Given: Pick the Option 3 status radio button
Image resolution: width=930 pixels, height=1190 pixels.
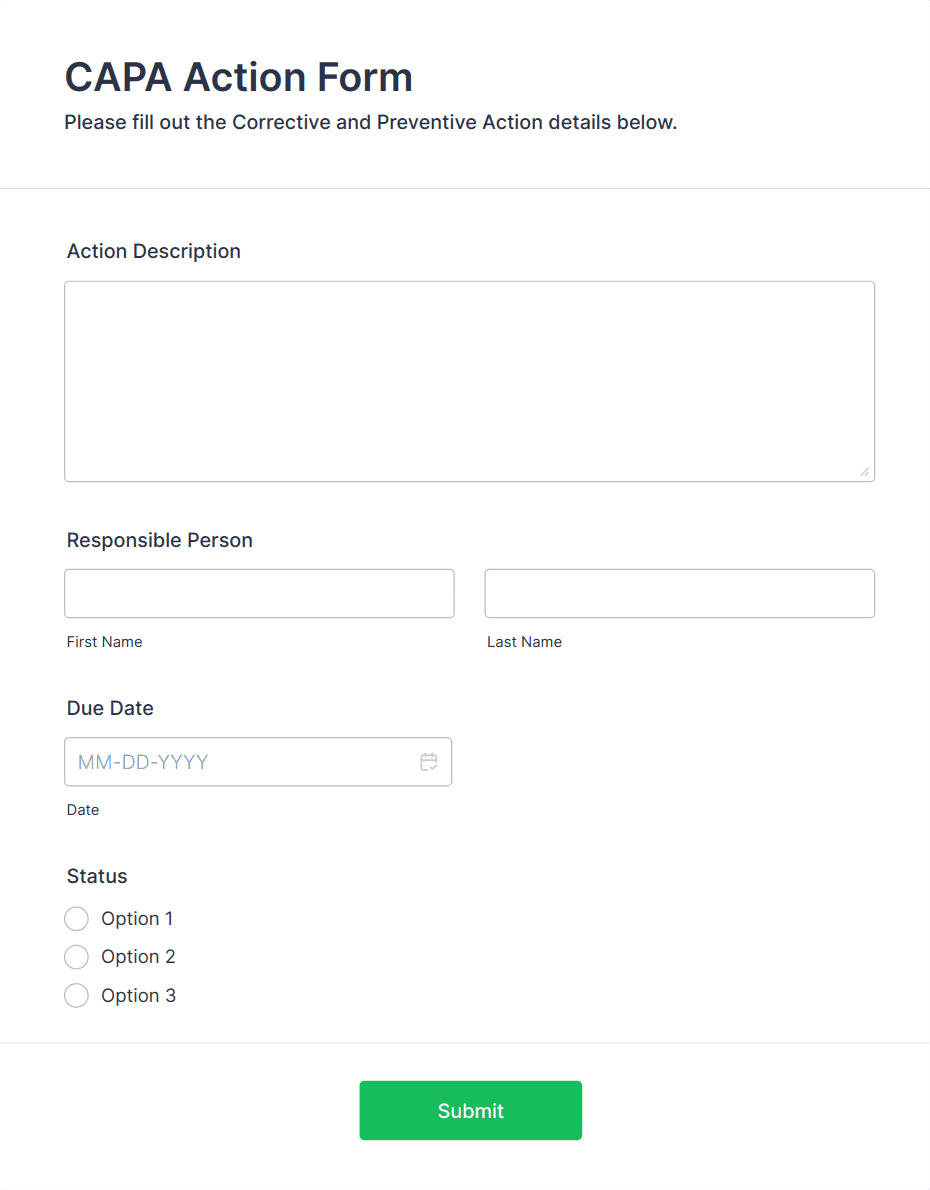Looking at the screenshot, I should 76,996.
